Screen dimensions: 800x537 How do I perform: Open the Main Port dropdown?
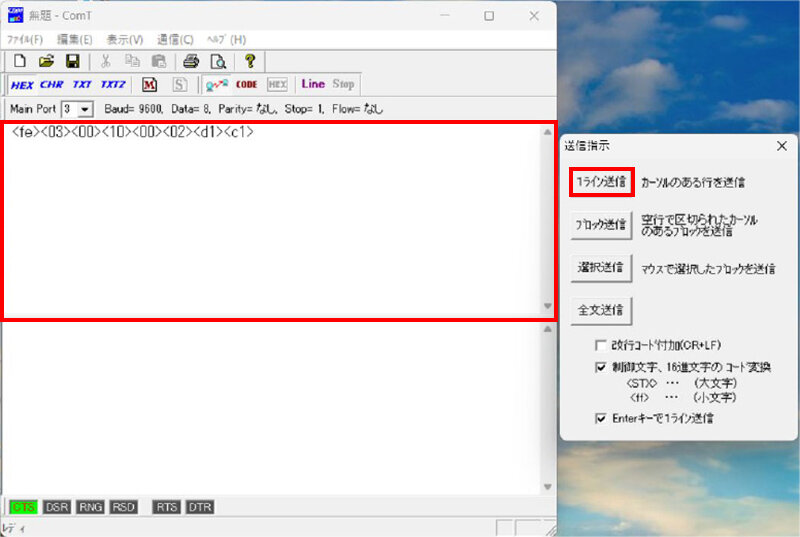84,109
